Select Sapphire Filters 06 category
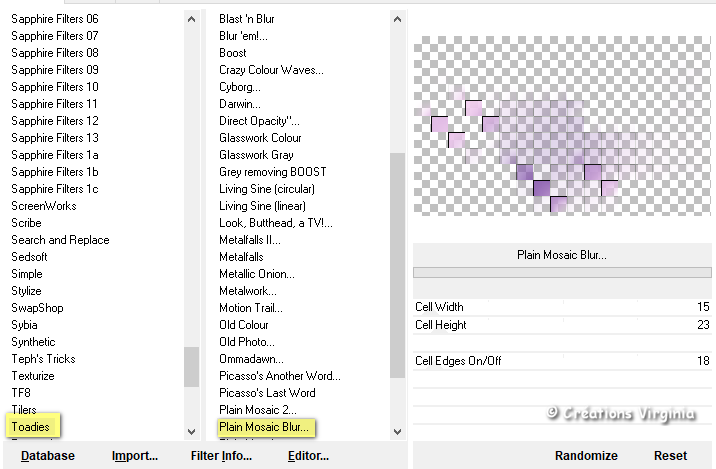Image resolution: width=716 pixels, height=469 pixels. [x=55, y=19]
